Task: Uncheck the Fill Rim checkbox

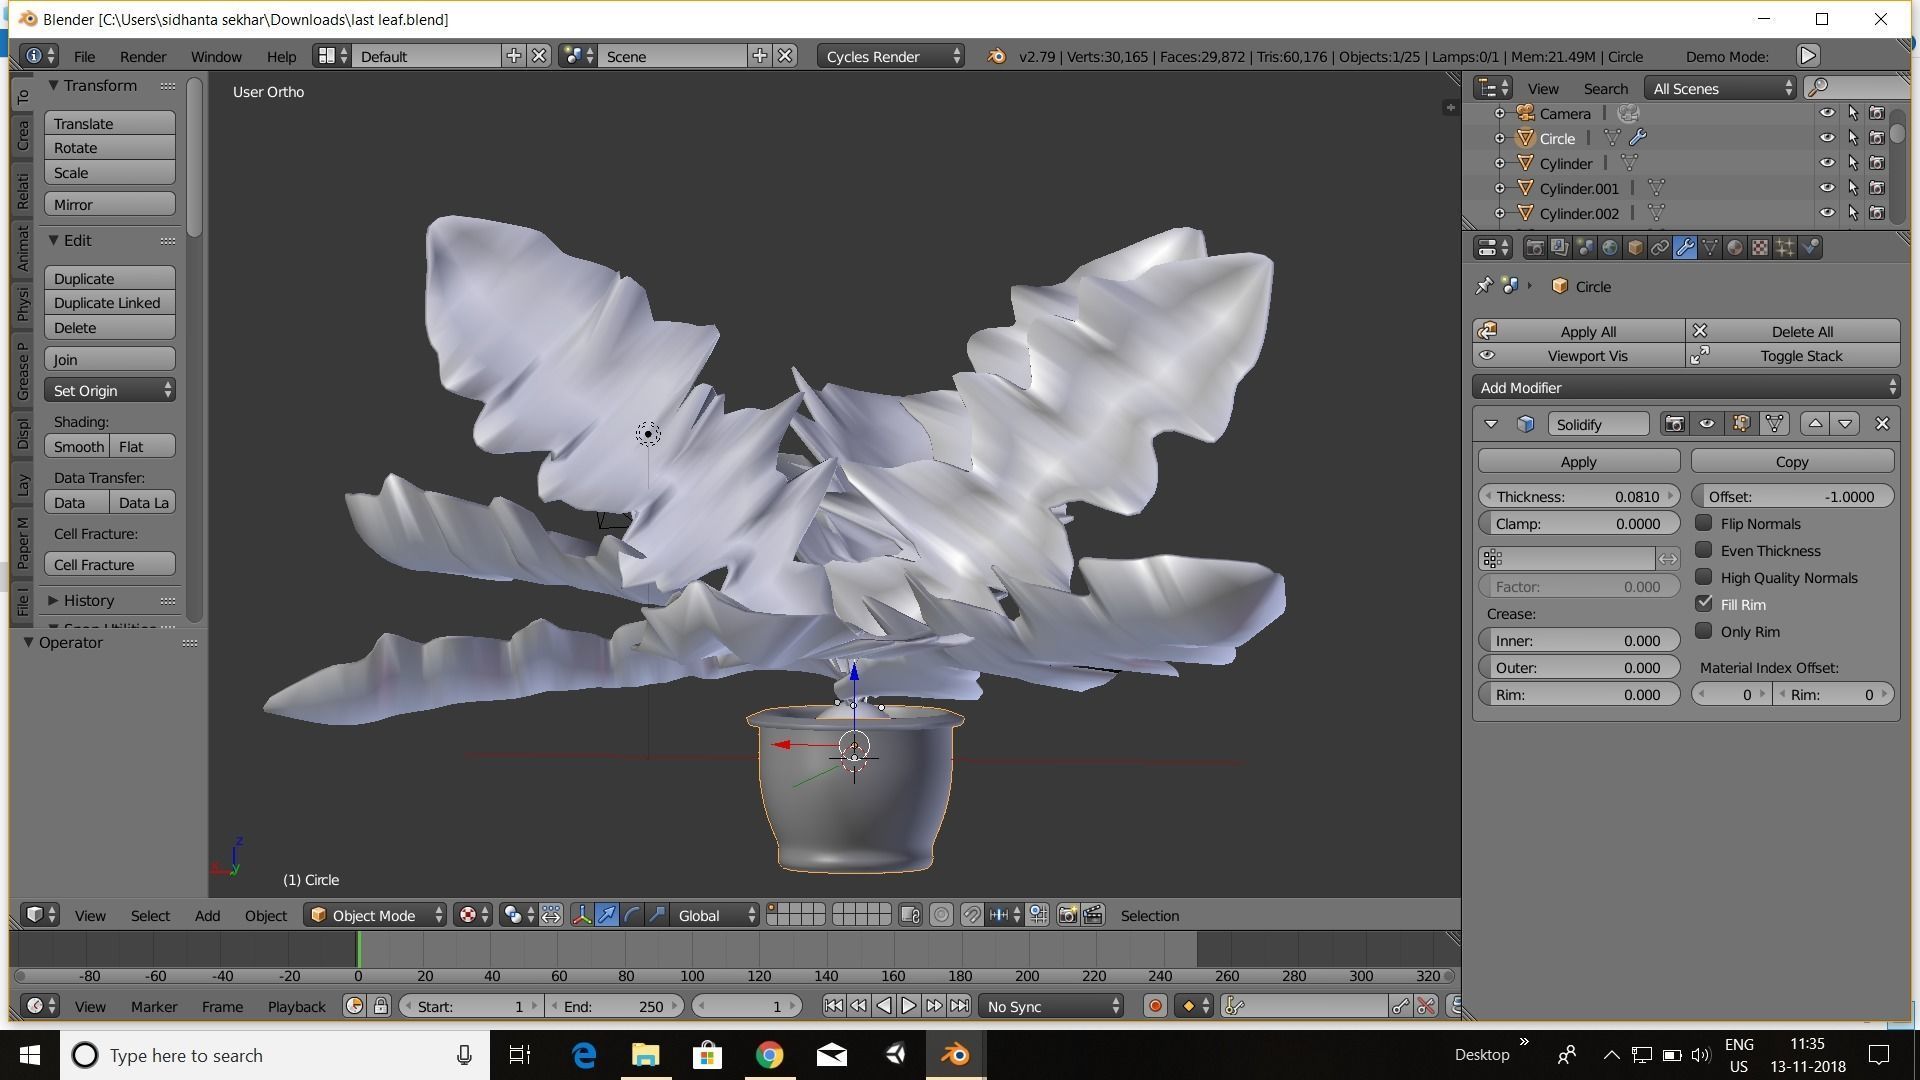Action: (x=1704, y=604)
